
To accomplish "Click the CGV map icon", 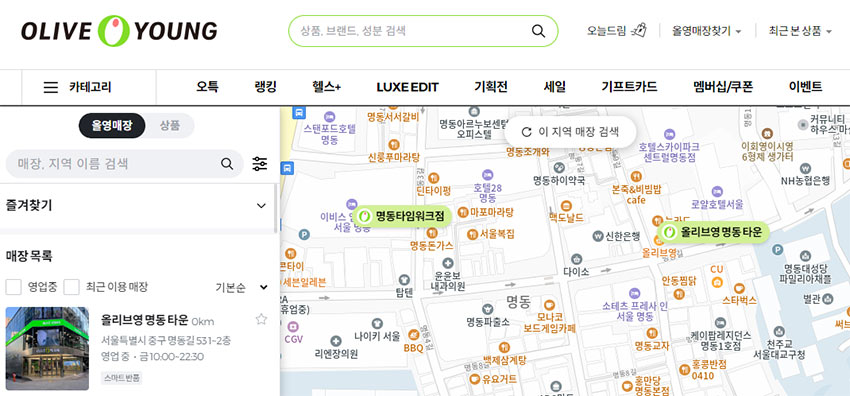I will coord(293,327).
